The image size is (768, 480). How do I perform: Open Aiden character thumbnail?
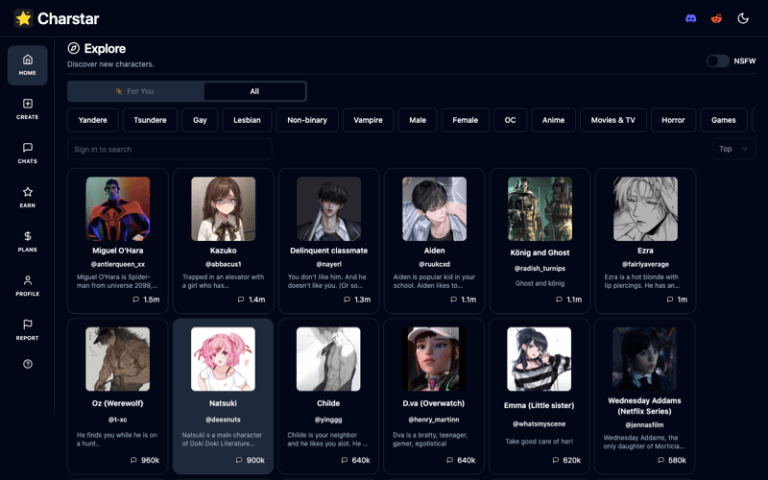click(434, 209)
